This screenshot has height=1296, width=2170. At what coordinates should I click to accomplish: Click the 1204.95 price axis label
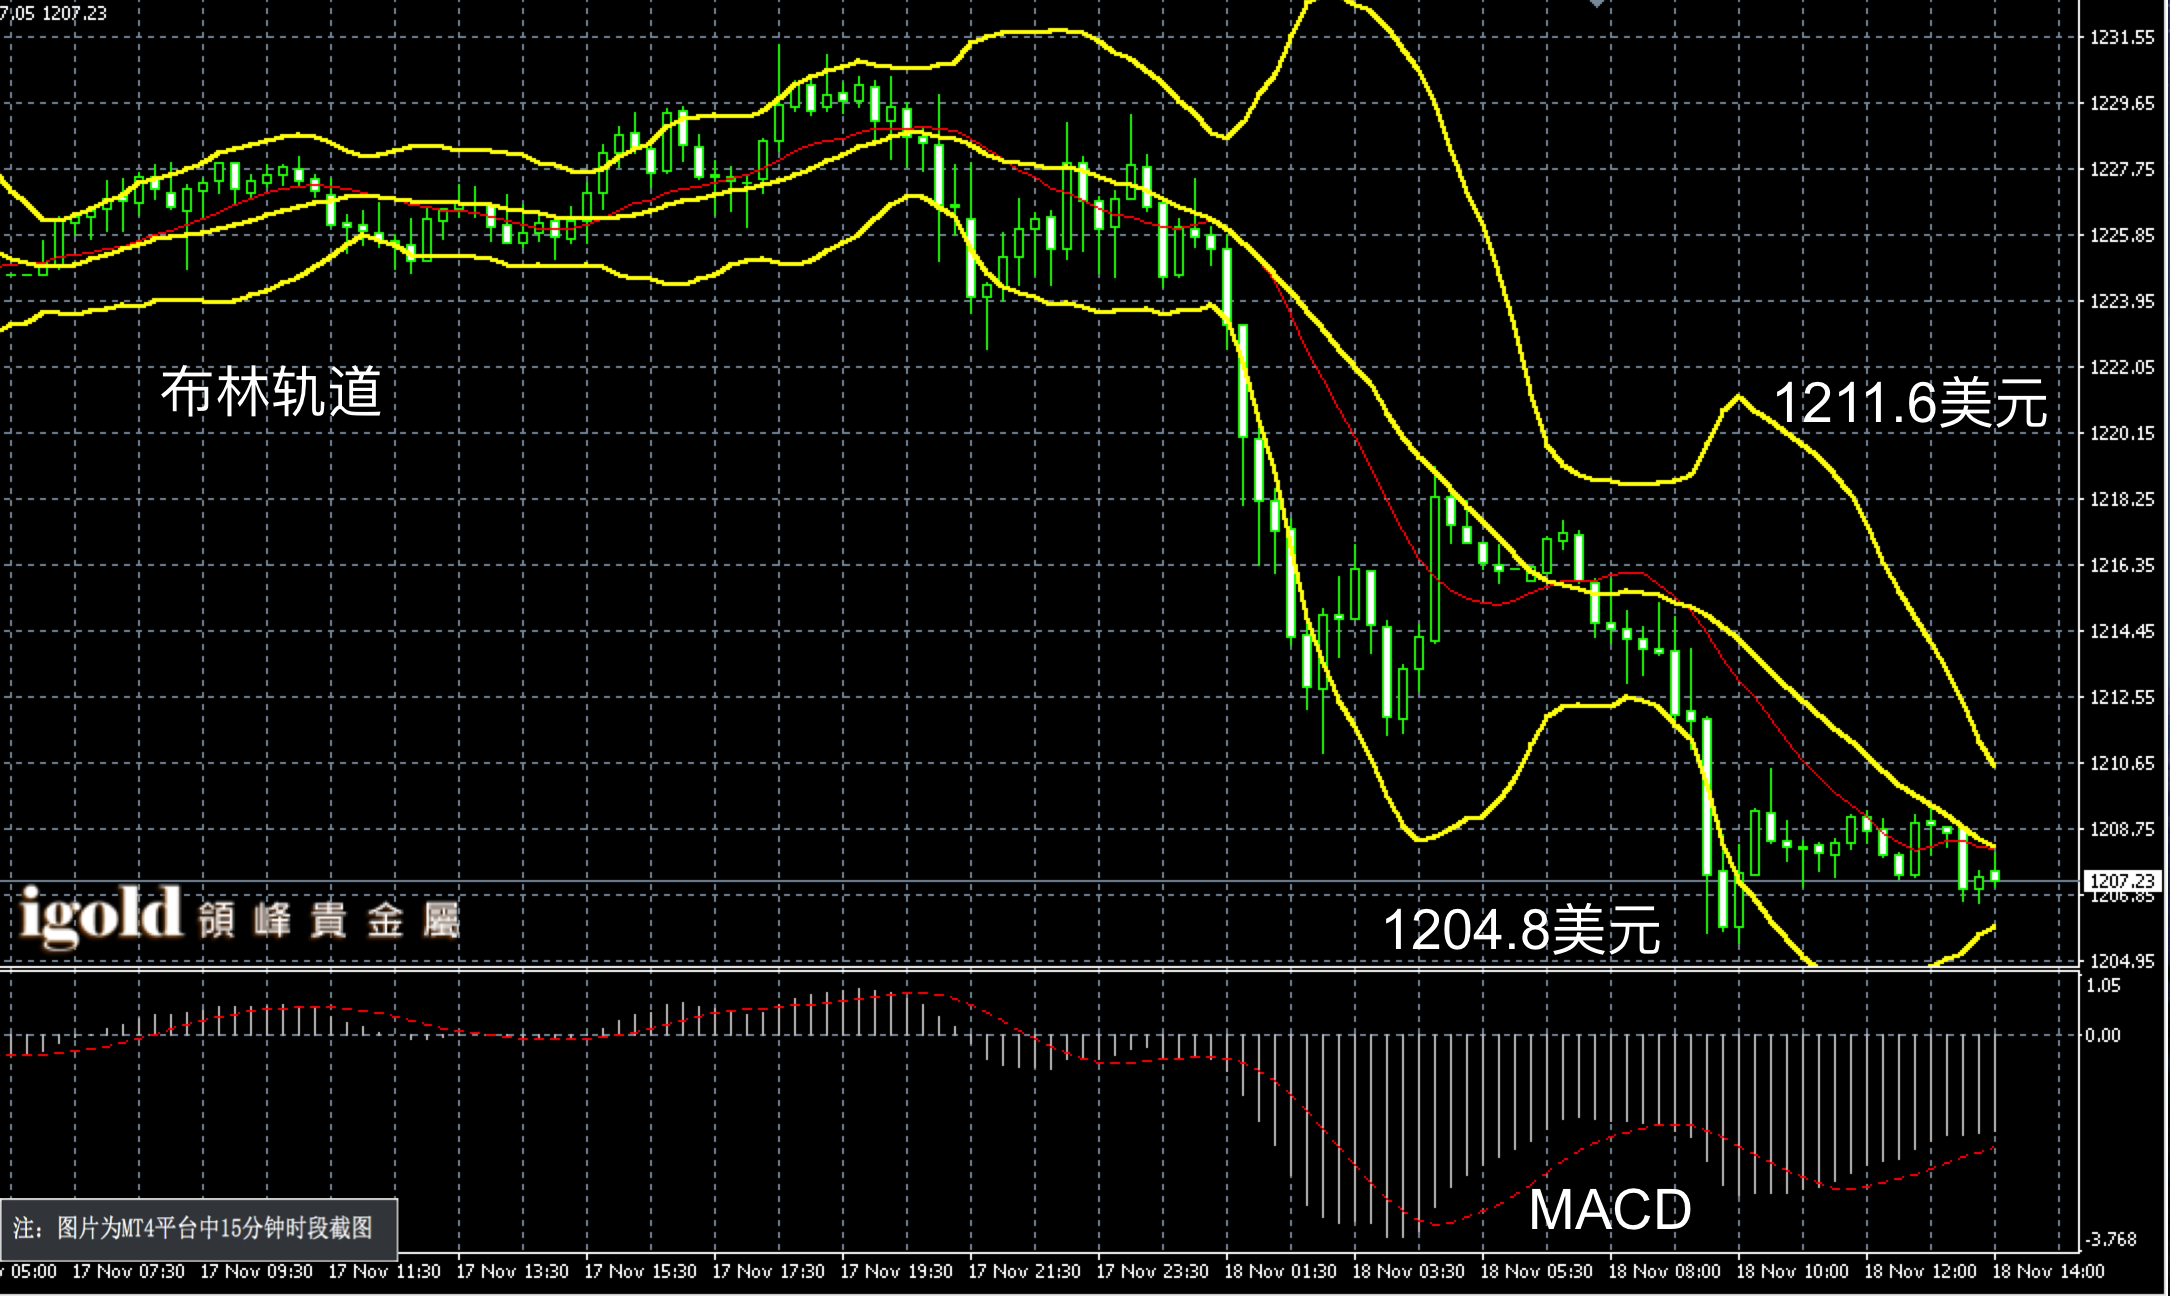[2122, 961]
